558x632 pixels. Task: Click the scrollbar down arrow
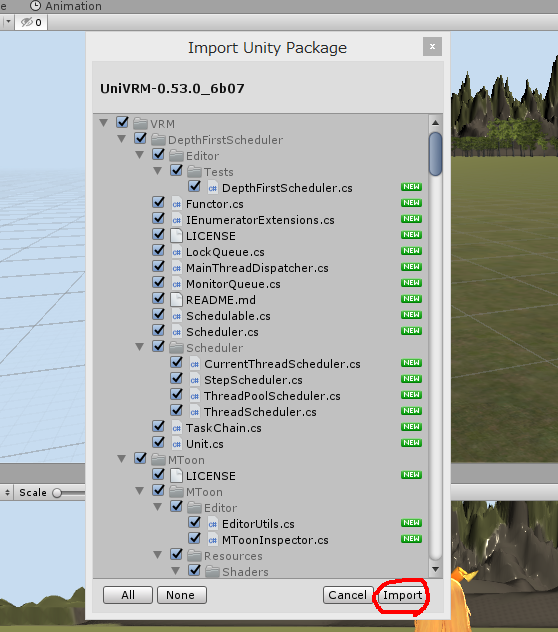(435, 569)
